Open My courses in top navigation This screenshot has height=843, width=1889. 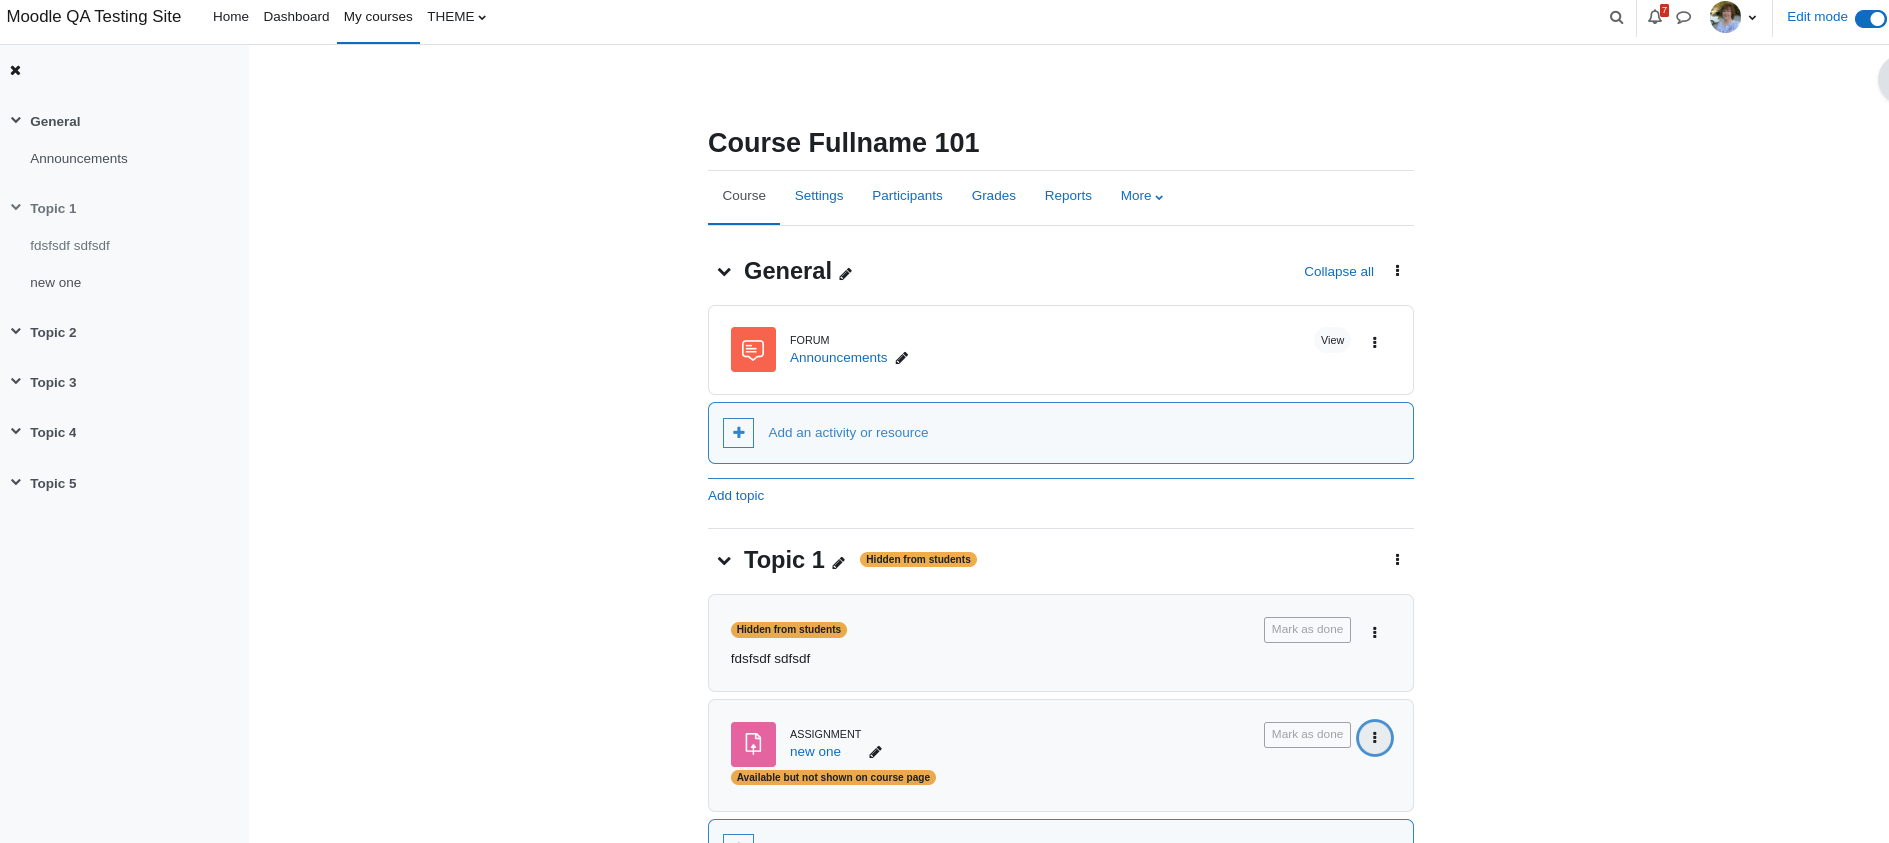point(378,17)
